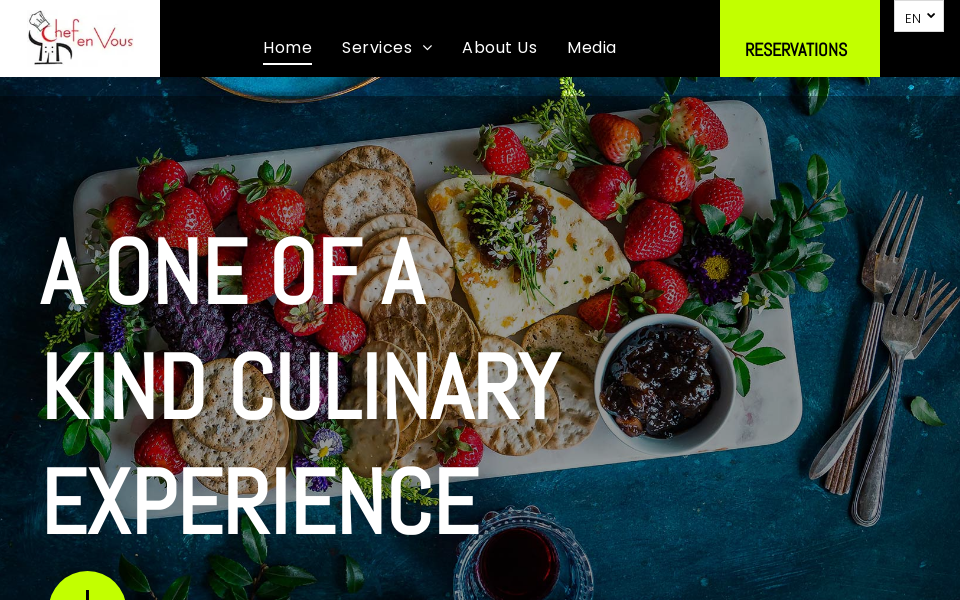Click the RESERVATIONS button
The height and width of the screenshot is (600, 960).
pos(800,39)
